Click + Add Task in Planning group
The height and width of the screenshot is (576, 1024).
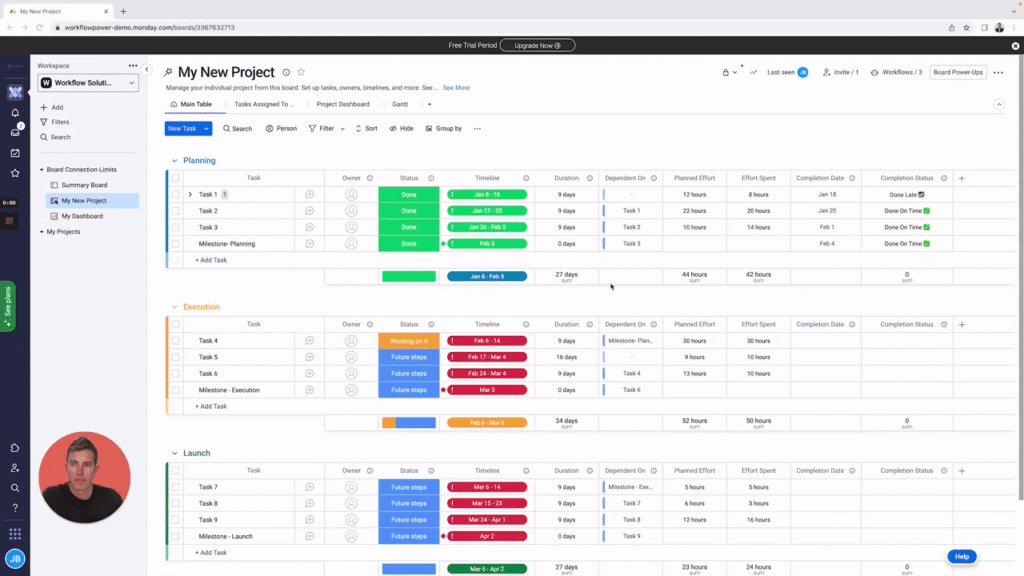point(211,260)
